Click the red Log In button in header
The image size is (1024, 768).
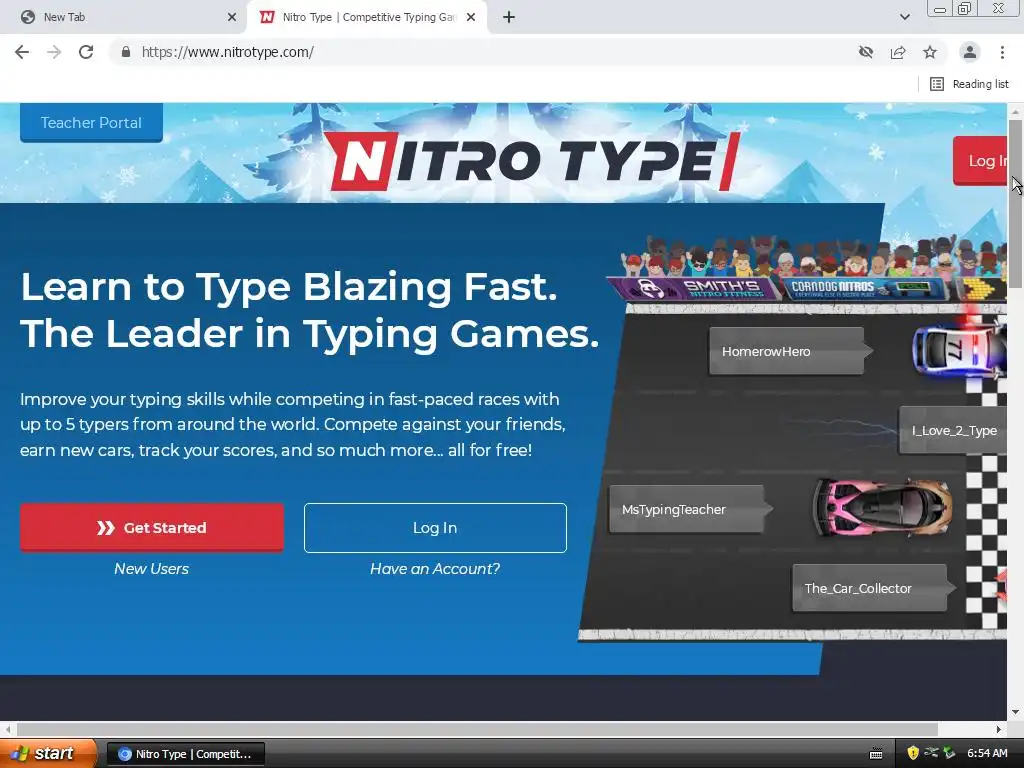(980, 161)
